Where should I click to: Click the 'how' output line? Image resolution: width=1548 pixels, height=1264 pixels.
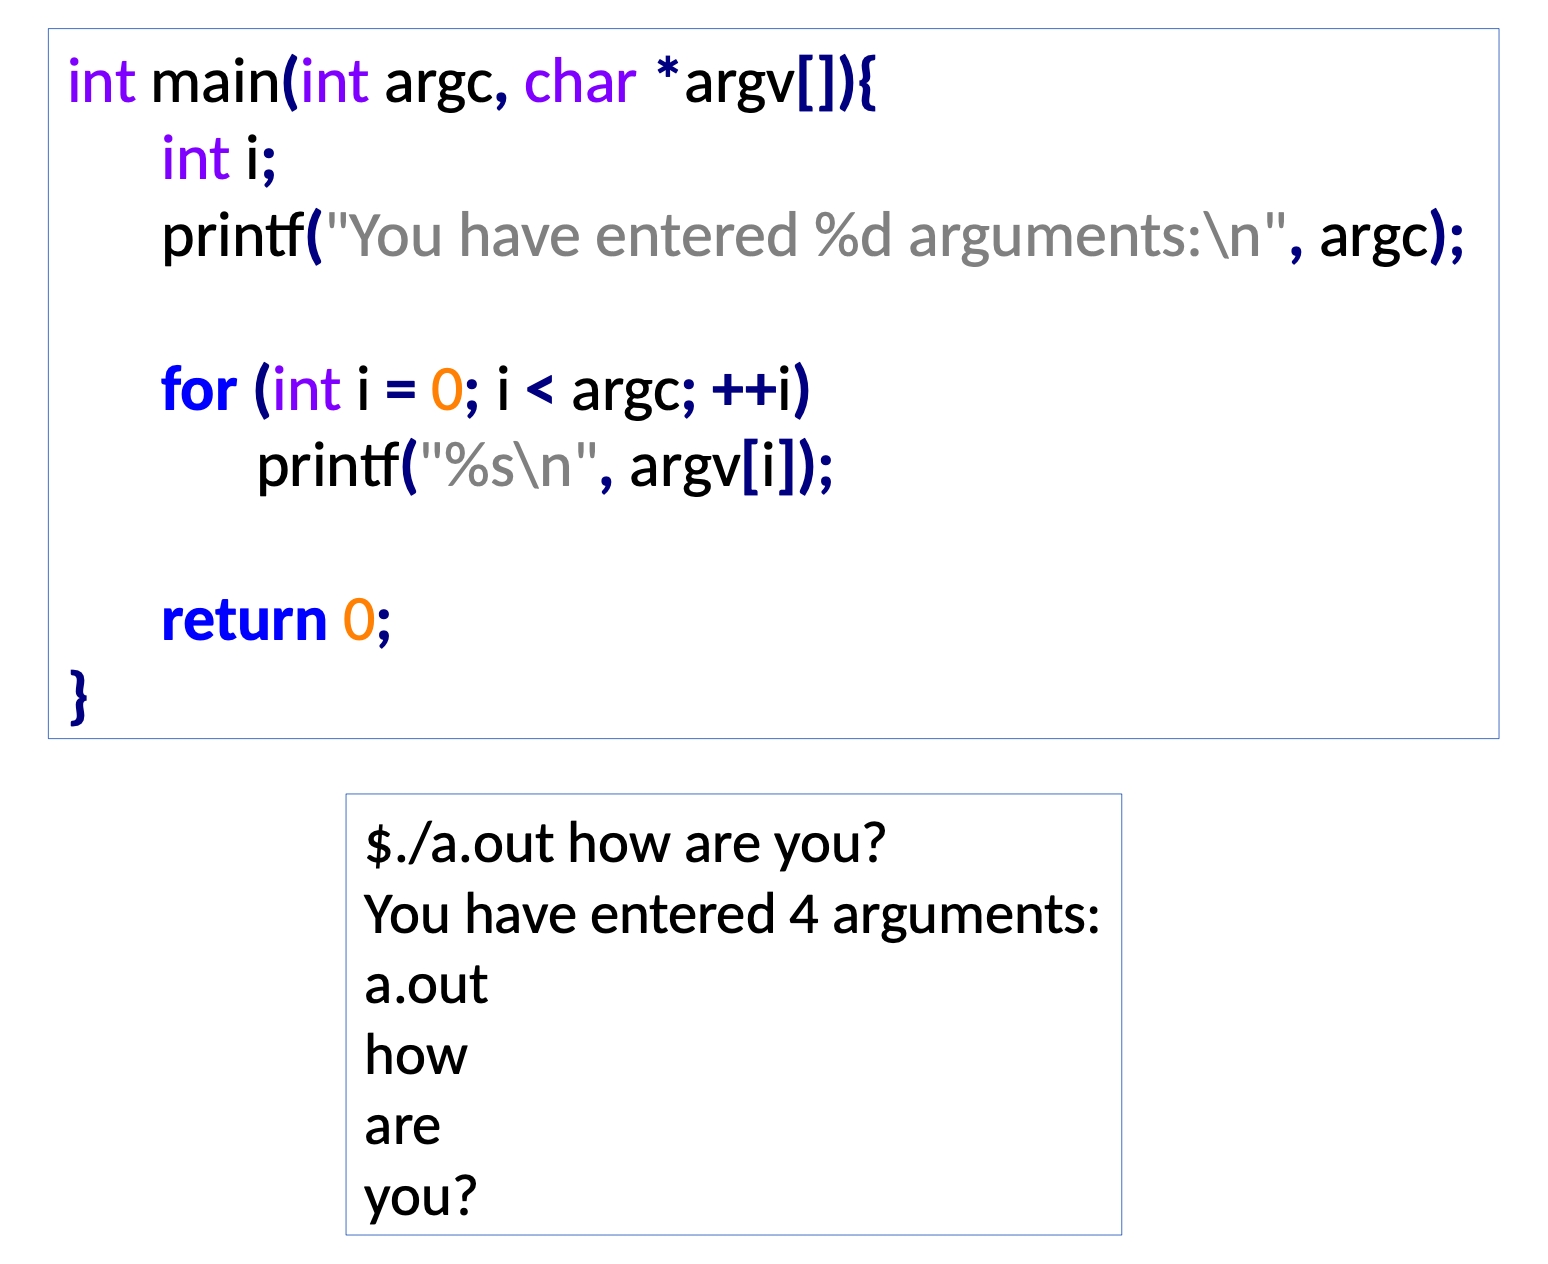(x=416, y=1055)
